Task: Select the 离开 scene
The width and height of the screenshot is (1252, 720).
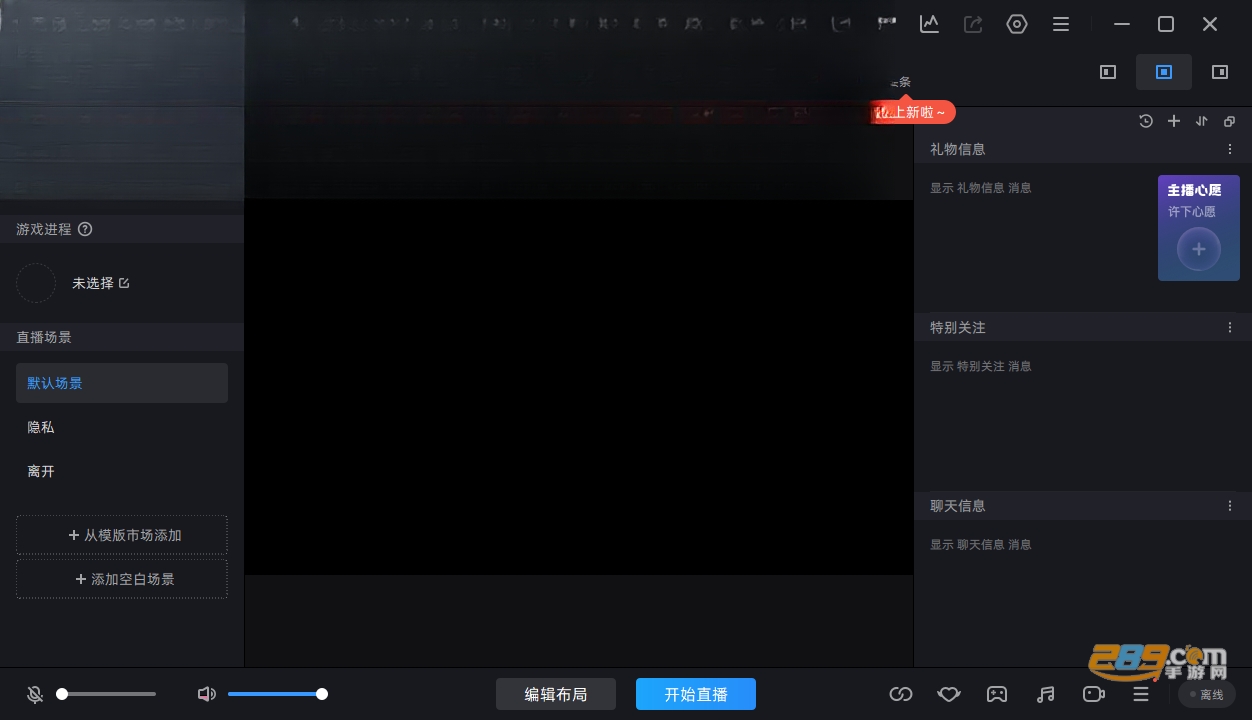Action: (122, 471)
